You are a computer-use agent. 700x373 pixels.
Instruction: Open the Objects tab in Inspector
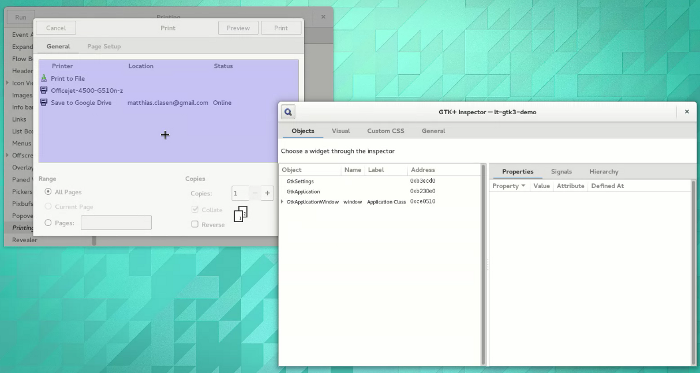pyautogui.click(x=303, y=131)
